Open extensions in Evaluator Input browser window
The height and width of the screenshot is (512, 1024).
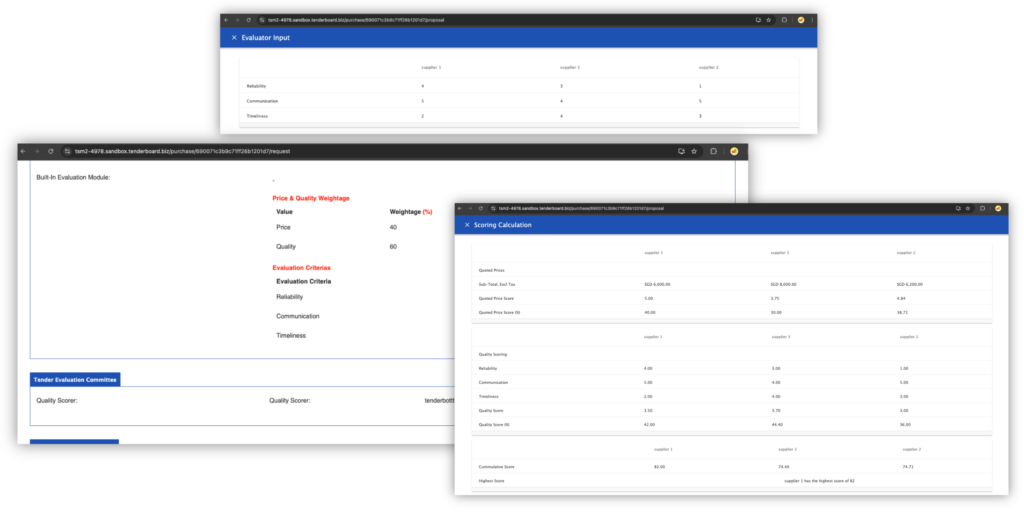[x=784, y=20]
